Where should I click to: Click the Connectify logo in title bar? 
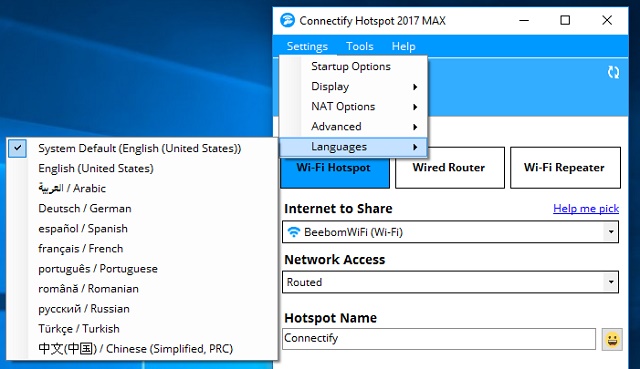pos(287,20)
